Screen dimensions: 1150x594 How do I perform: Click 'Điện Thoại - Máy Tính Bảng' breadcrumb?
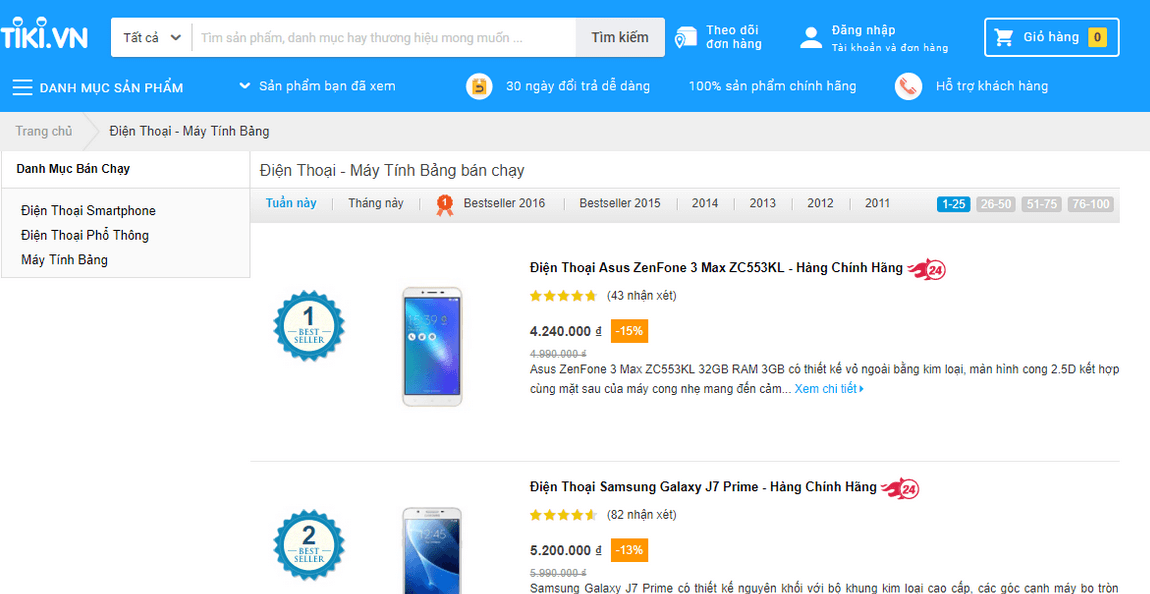coord(189,131)
